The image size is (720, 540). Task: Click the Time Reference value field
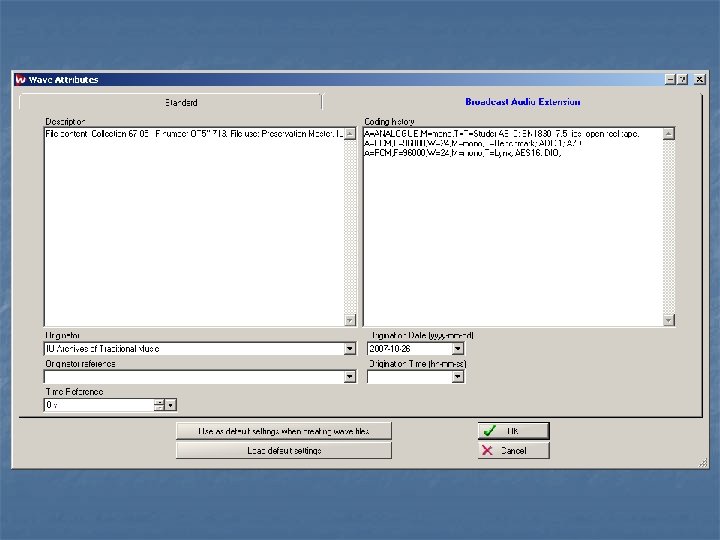99,405
